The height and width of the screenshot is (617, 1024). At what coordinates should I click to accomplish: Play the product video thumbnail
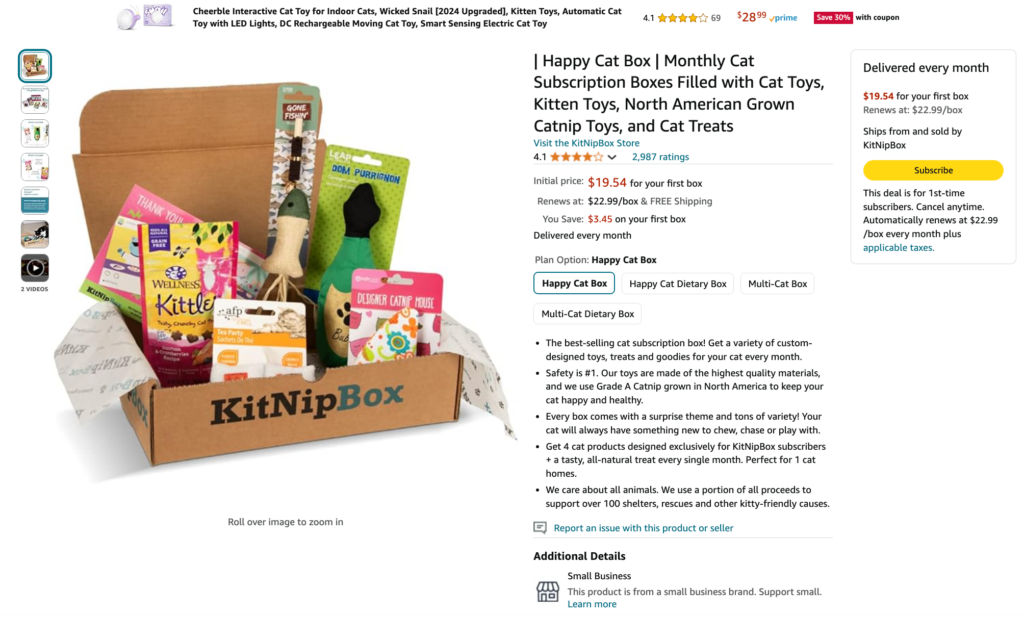pyautogui.click(x=35, y=268)
